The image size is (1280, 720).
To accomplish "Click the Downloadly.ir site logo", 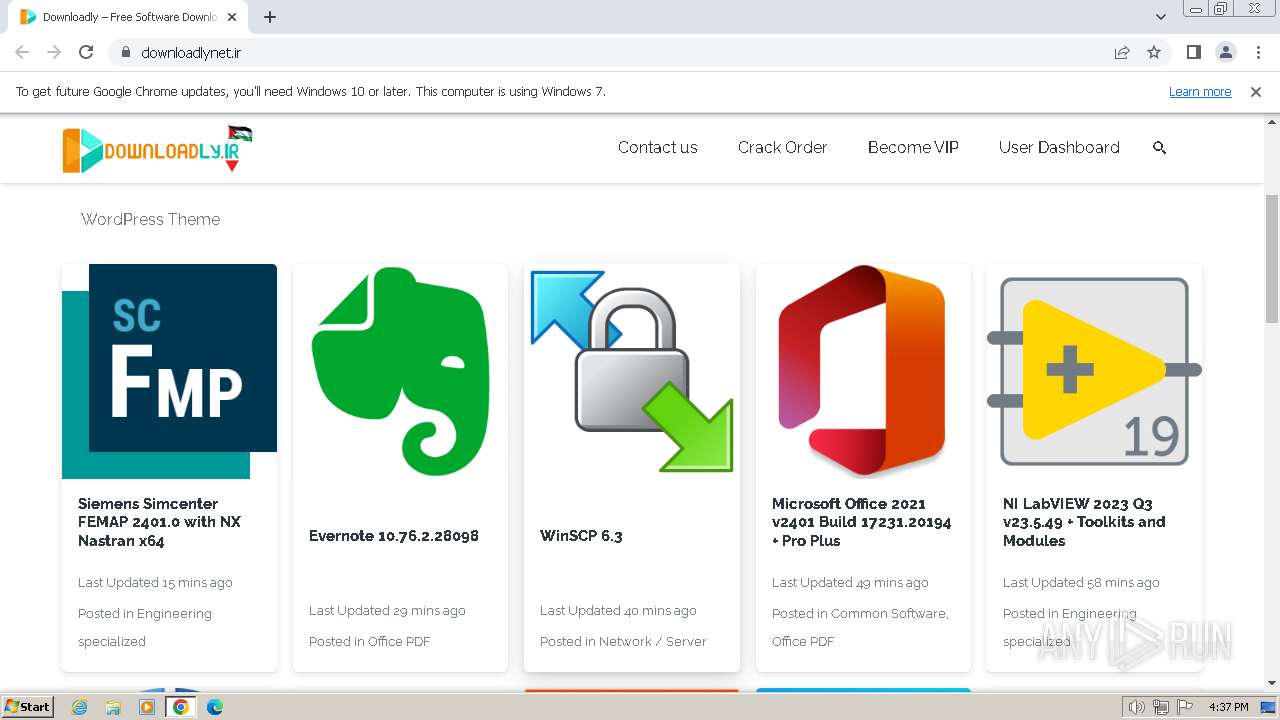I will [157, 149].
